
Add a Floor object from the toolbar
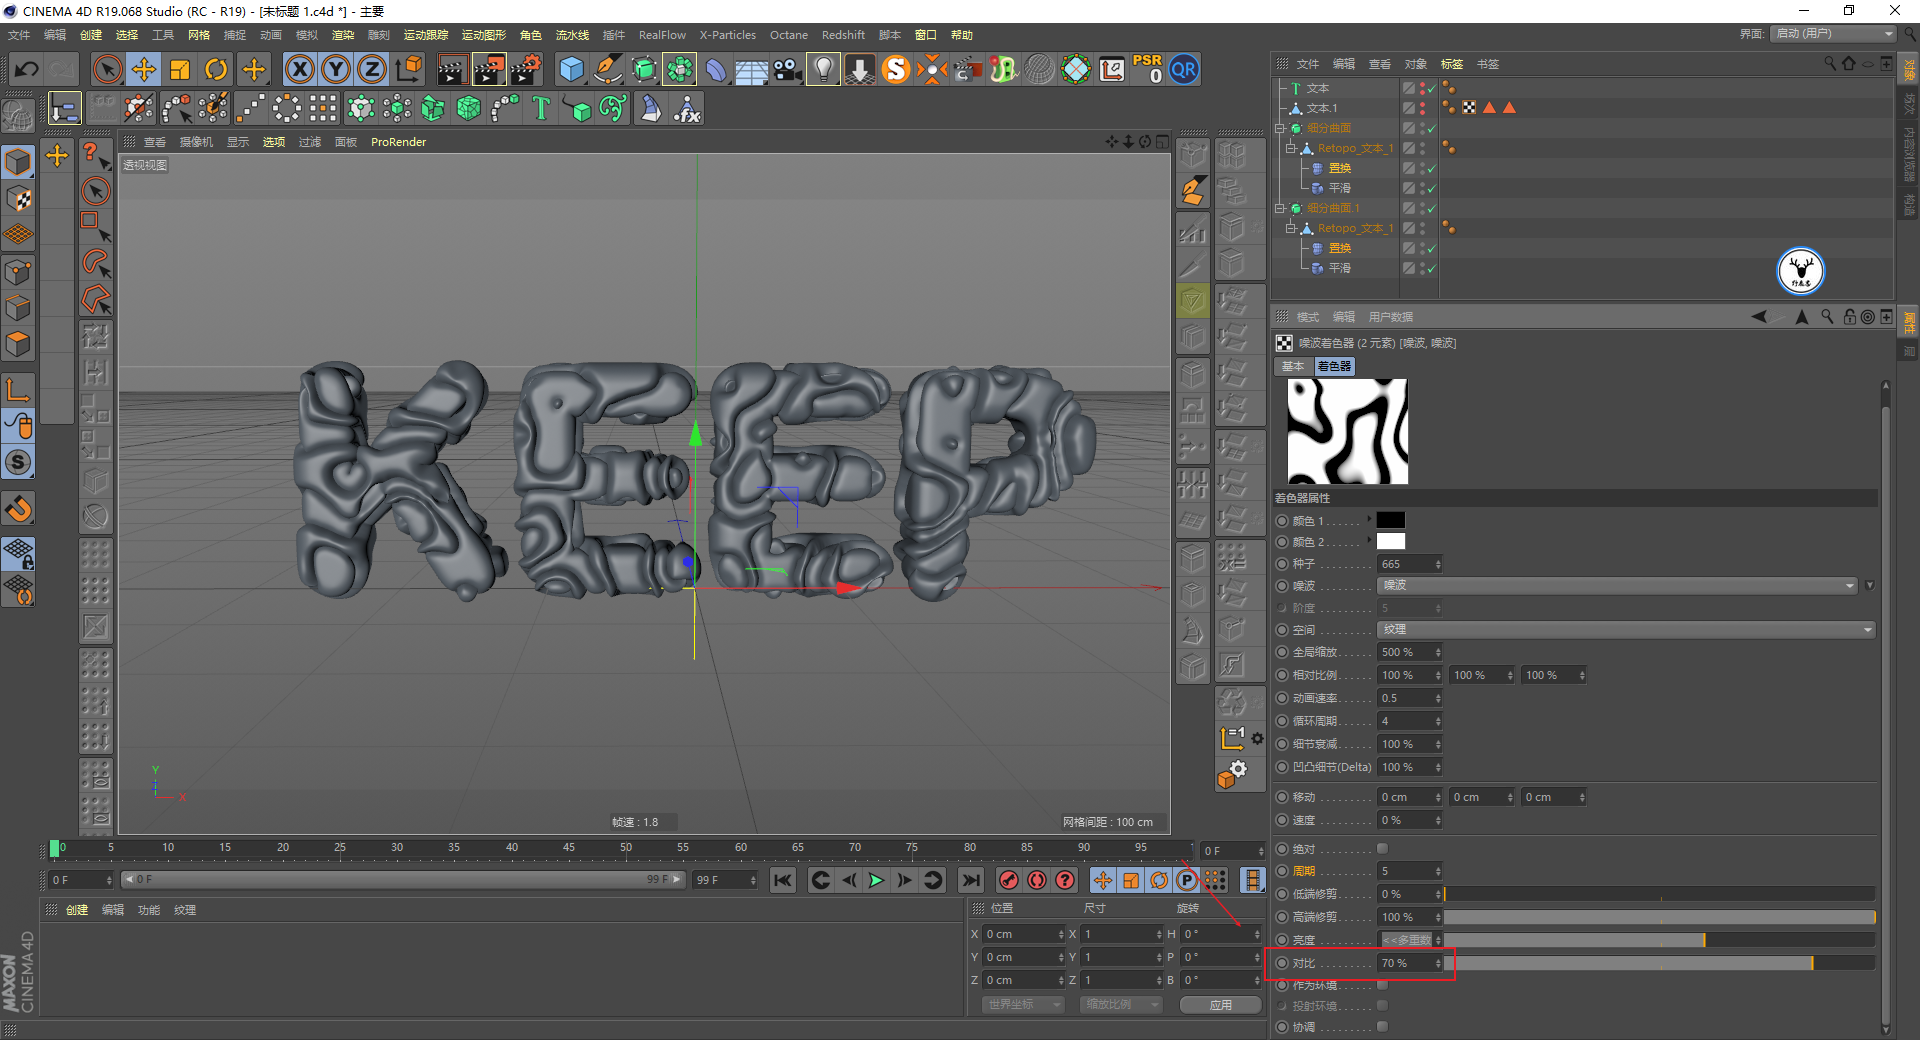751,69
